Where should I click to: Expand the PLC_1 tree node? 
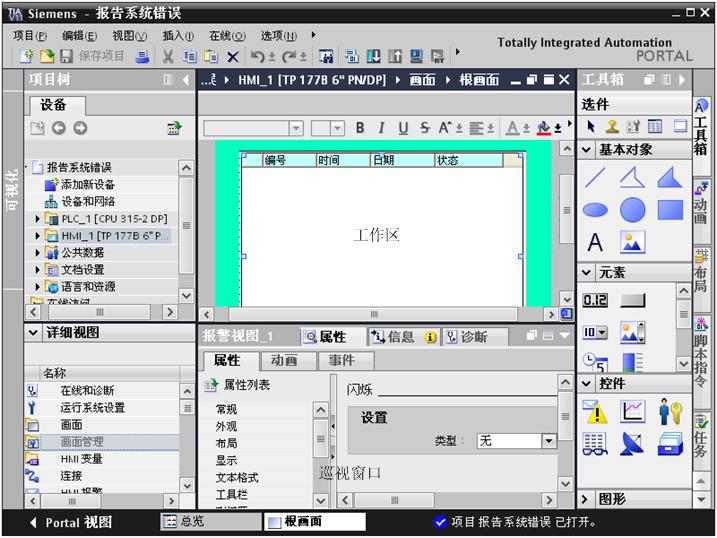37,219
